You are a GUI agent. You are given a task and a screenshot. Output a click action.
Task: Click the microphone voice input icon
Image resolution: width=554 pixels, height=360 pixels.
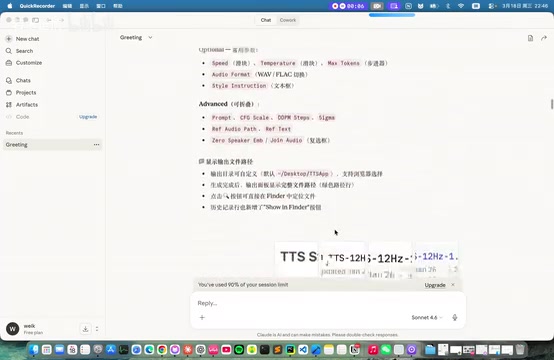[455, 317]
